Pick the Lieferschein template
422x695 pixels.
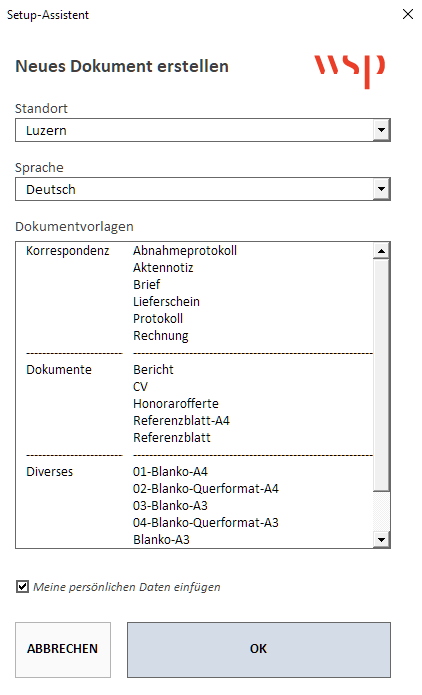(166, 302)
